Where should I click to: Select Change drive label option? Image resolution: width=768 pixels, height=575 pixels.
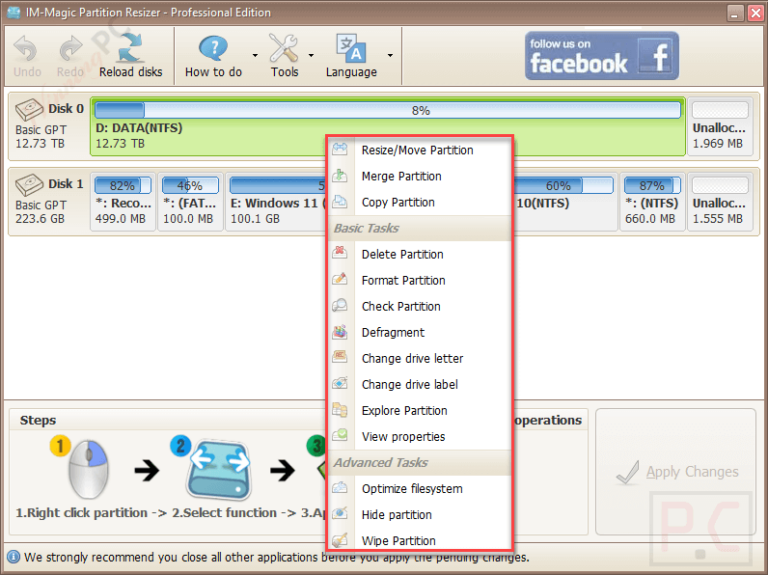(x=420, y=384)
